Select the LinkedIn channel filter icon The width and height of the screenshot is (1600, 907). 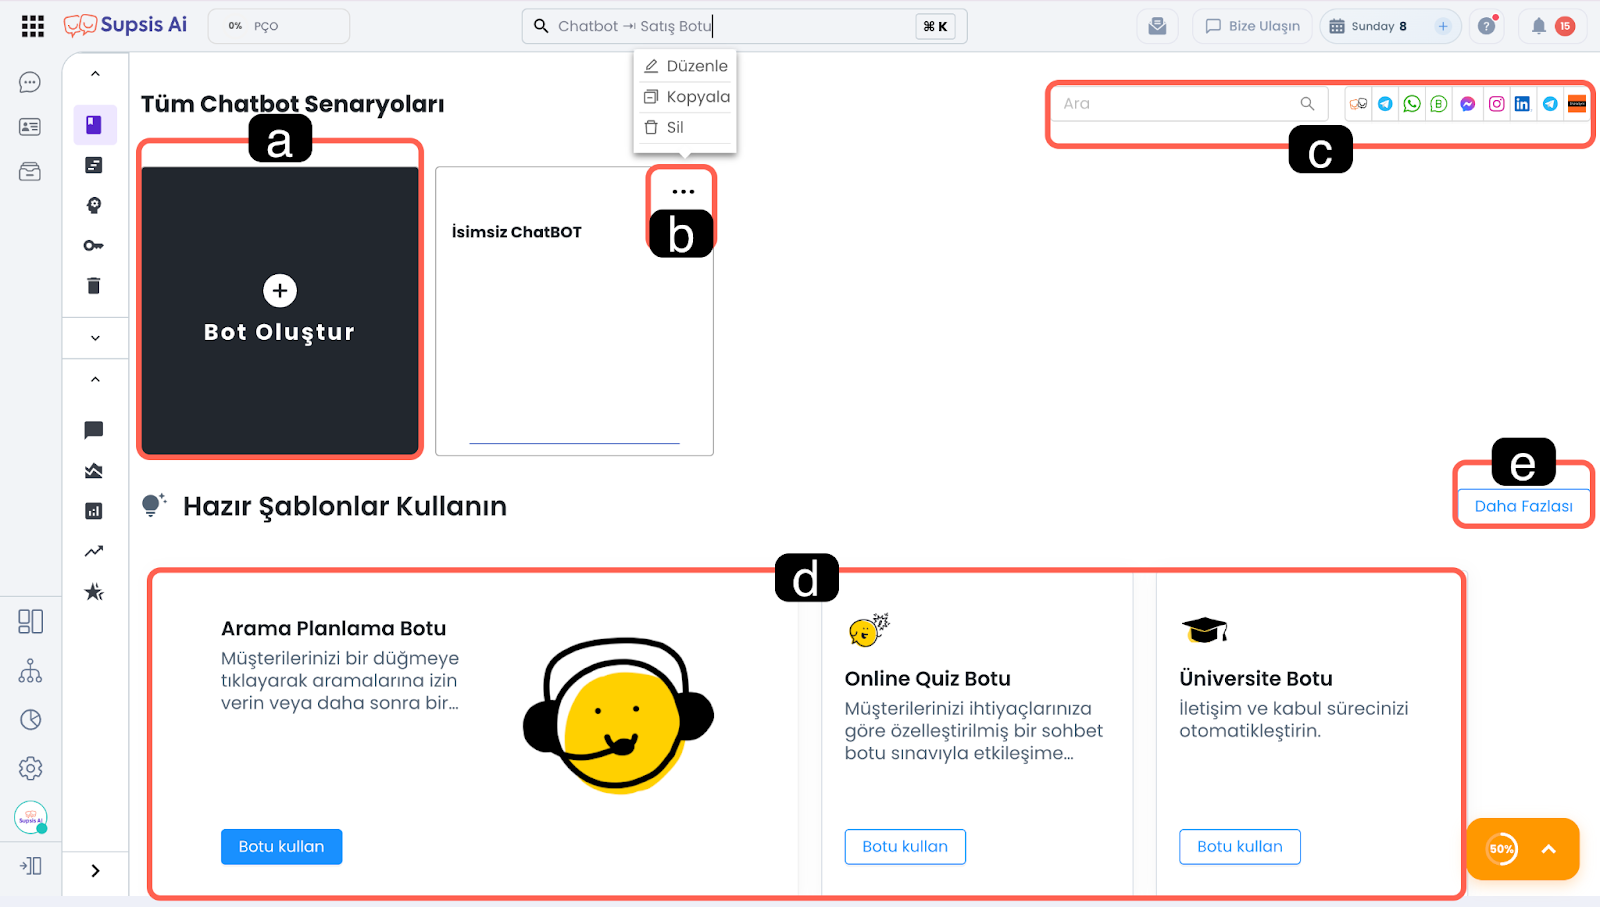pyautogui.click(x=1522, y=104)
